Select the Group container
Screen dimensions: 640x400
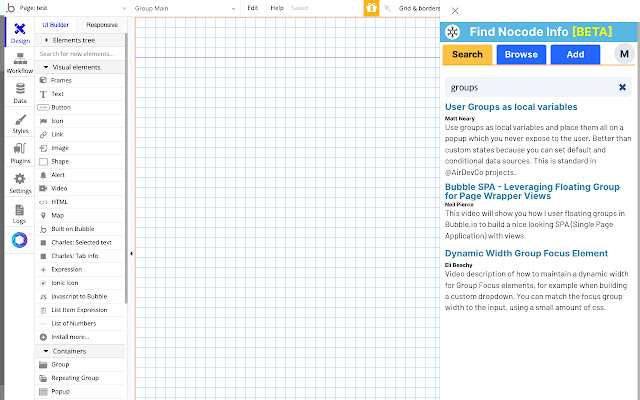(80, 364)
